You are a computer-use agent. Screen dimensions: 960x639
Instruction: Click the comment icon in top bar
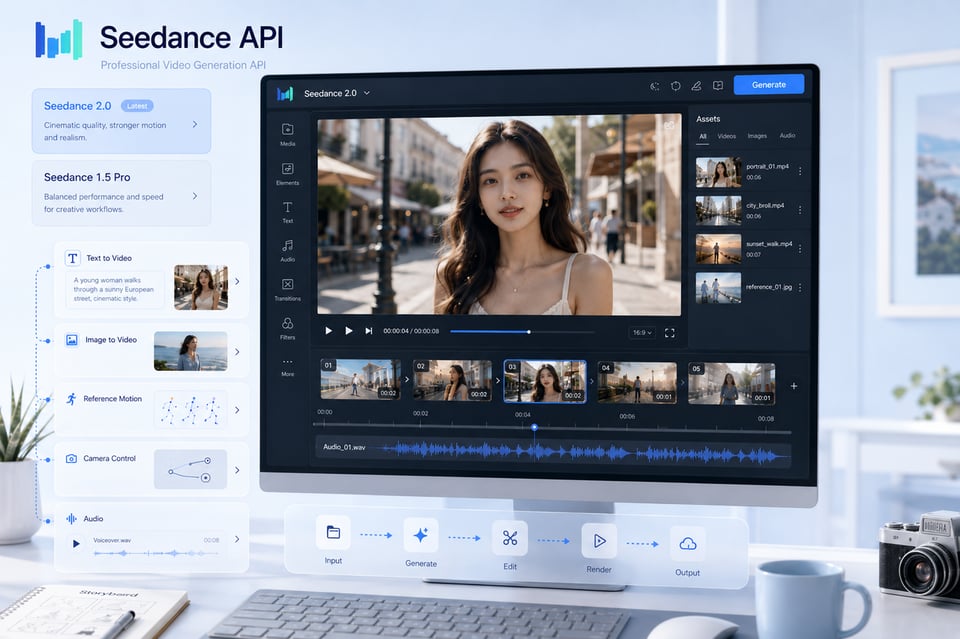(x=718, y=86)
